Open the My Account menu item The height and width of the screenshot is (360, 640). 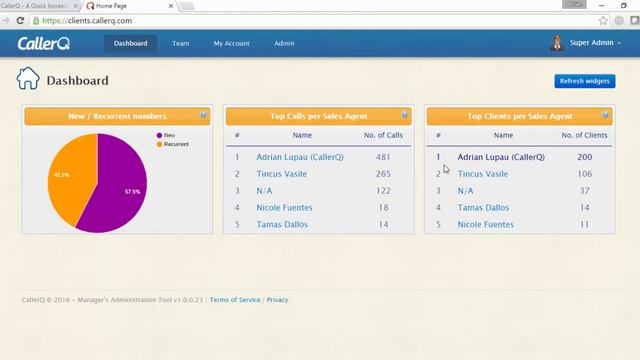coord(231,43)
